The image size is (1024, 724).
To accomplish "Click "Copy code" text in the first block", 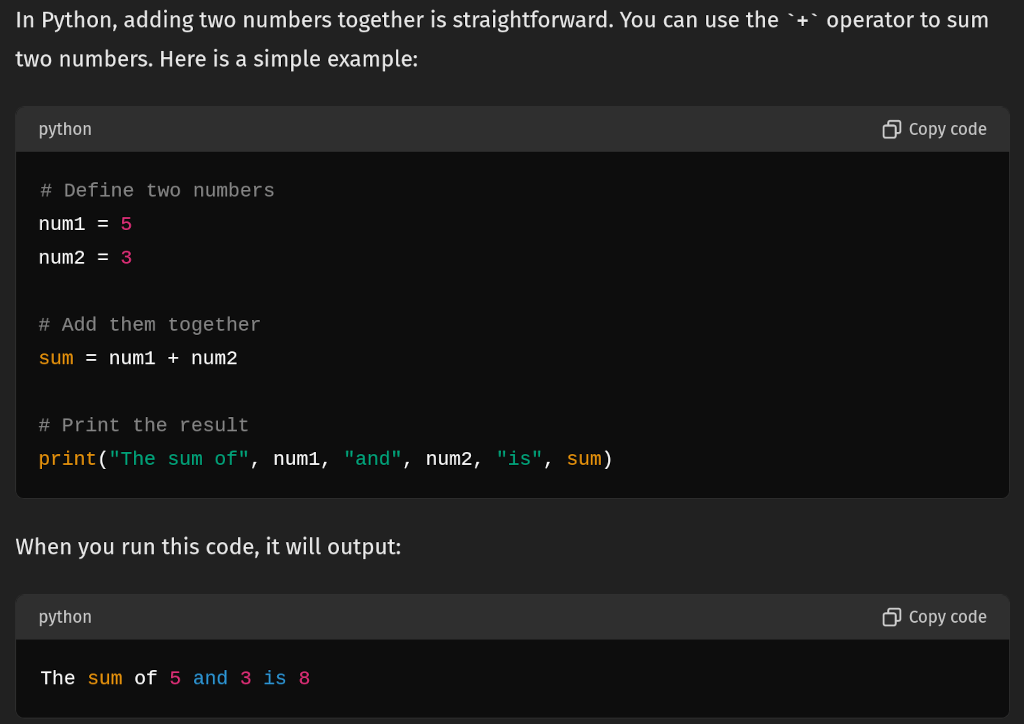I will point(948,129).
